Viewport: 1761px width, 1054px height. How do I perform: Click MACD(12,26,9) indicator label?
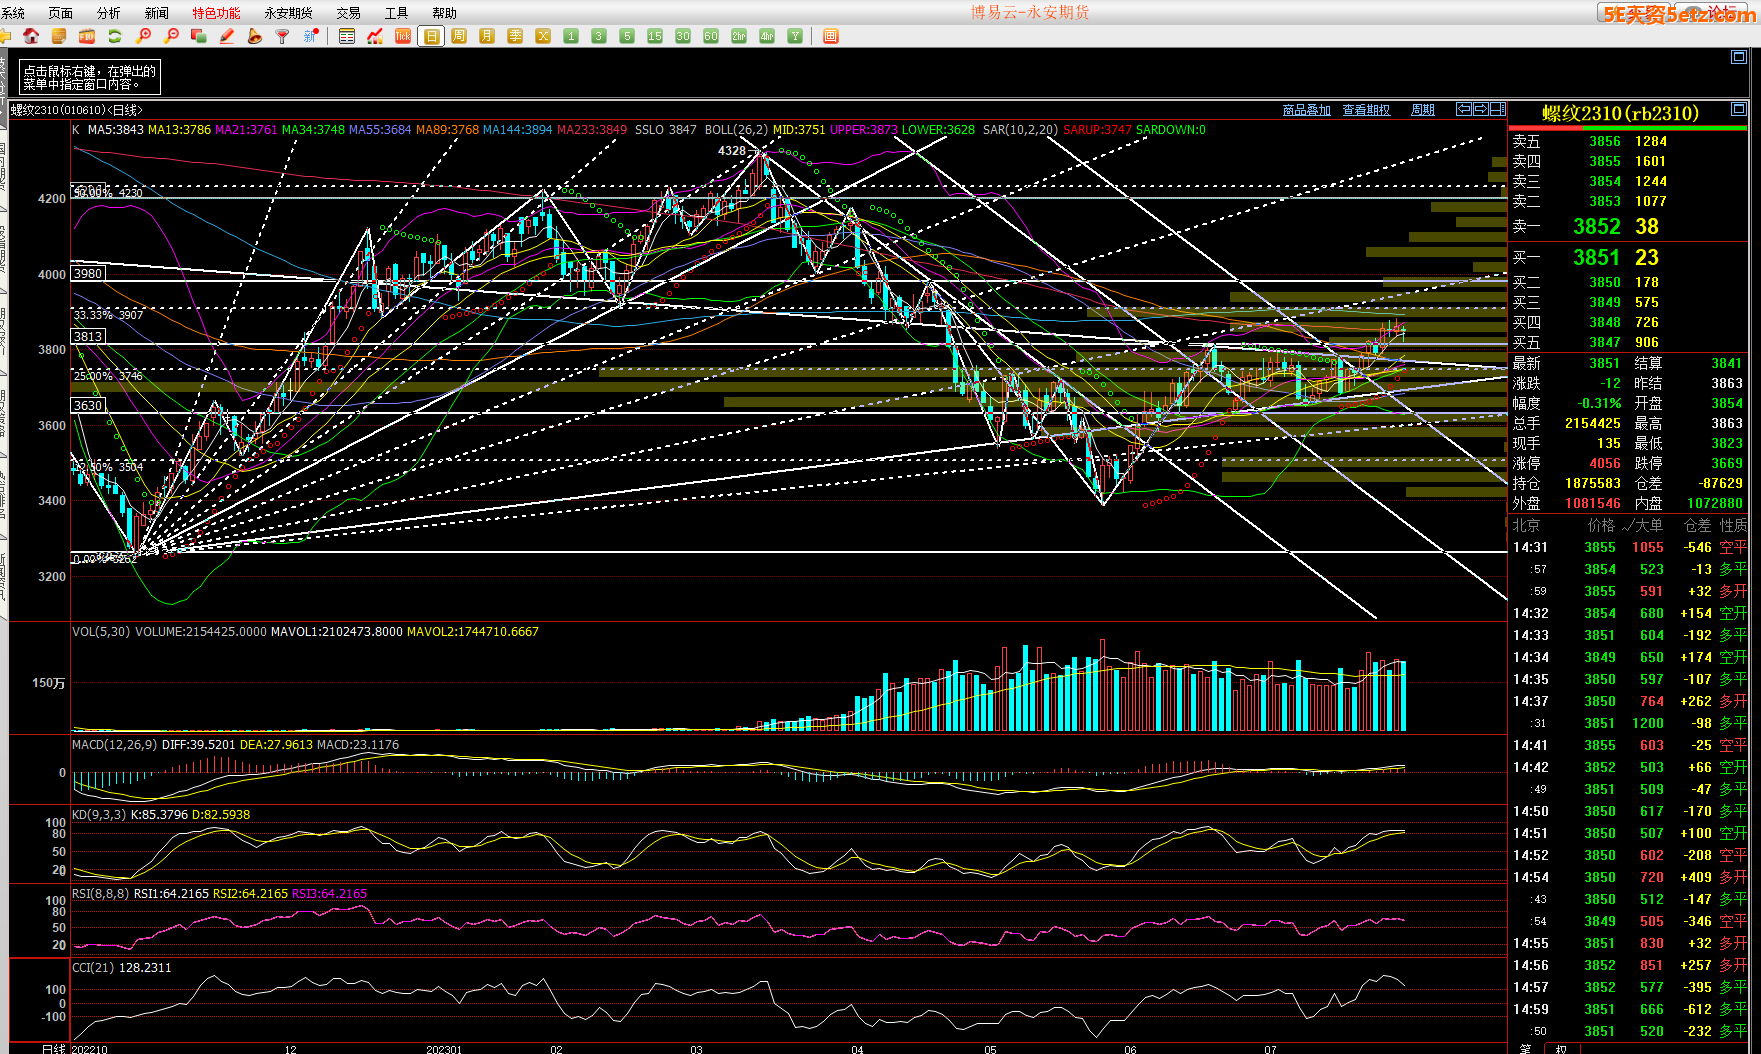click(x=114, y=744)
